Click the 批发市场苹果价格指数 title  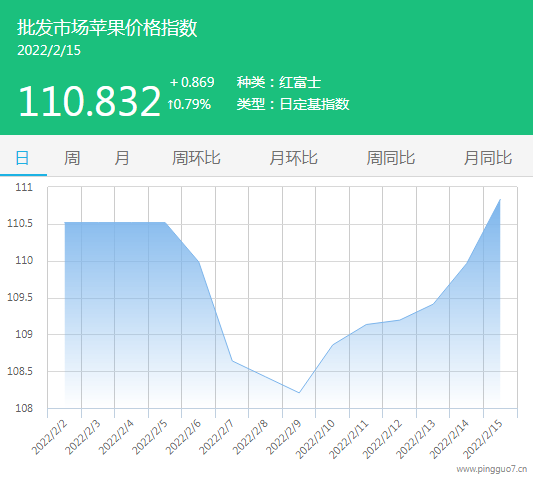[107, 28]
